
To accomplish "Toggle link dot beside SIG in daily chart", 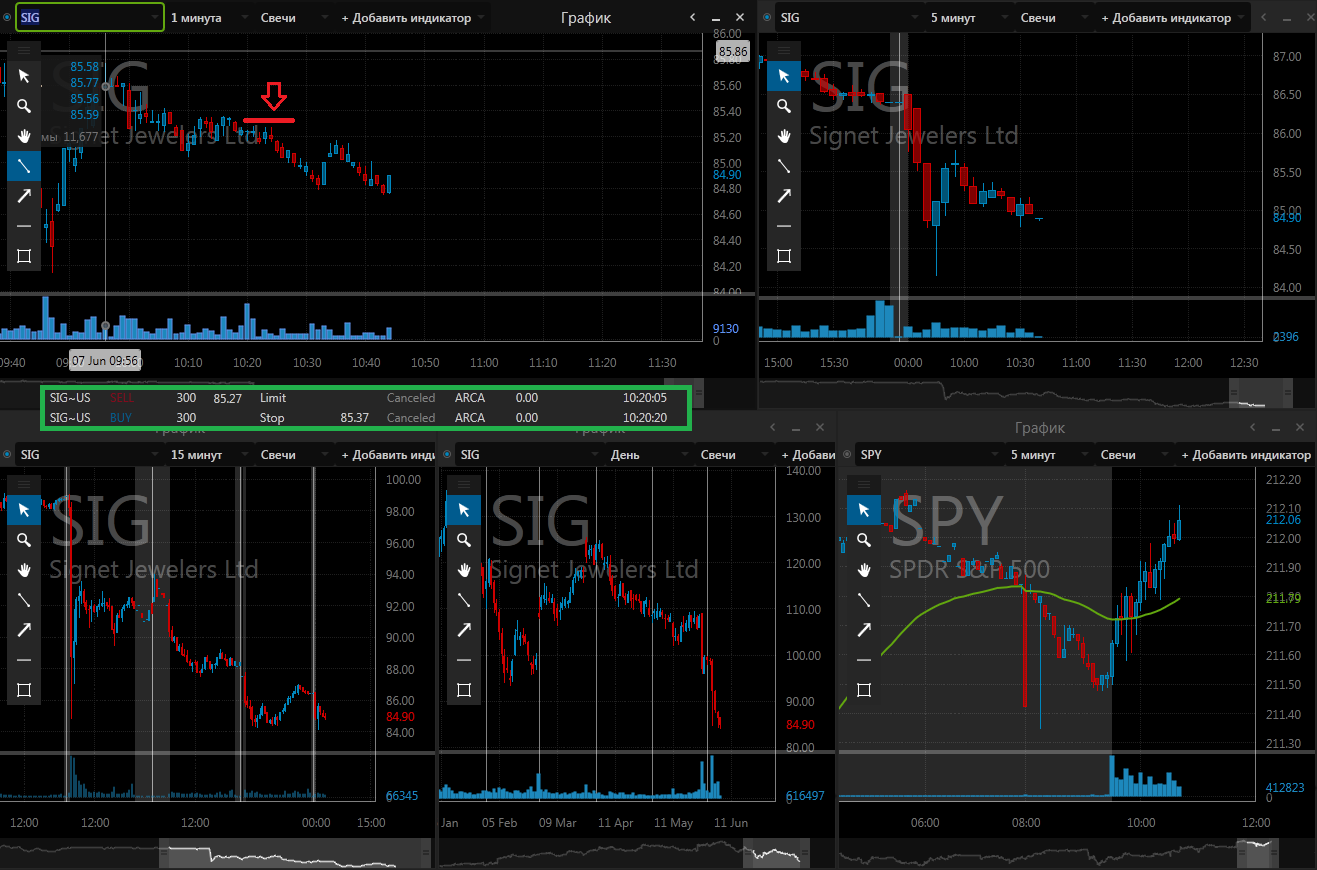I will pyautogui.click(x=447, y=454).
